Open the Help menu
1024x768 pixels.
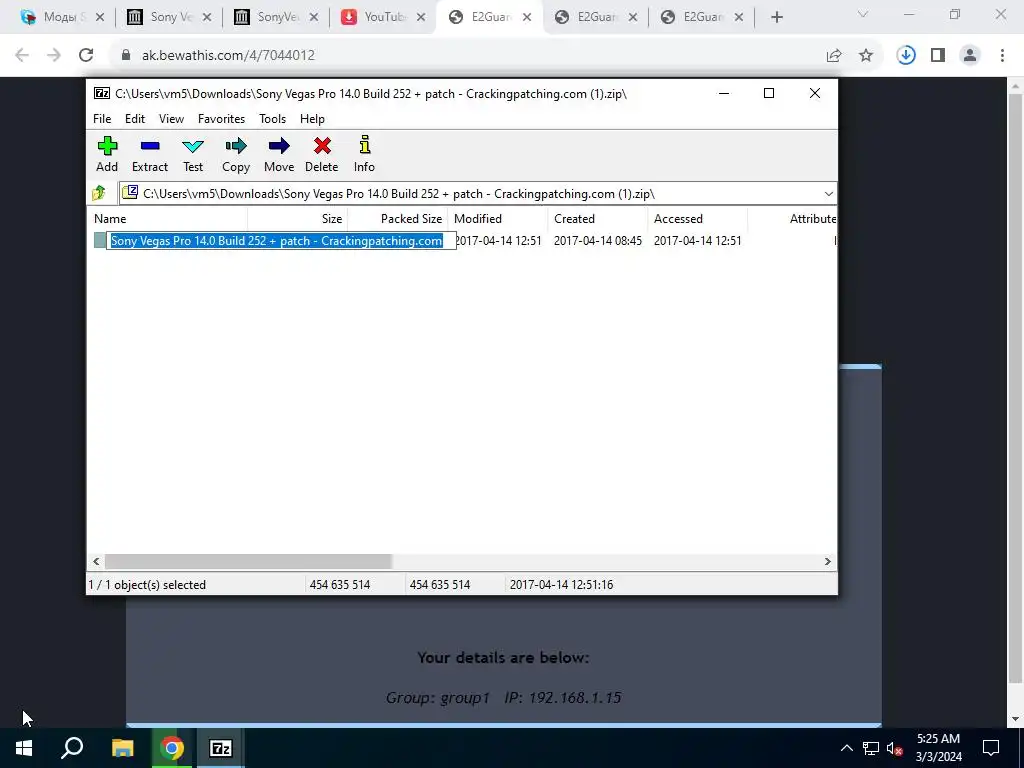point(312,119)
